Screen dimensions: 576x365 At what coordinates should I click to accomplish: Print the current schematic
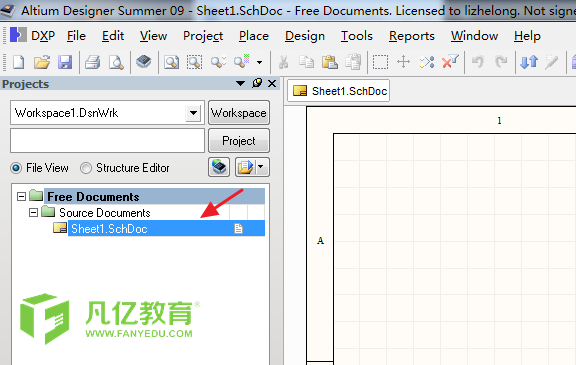pos(93,62)
